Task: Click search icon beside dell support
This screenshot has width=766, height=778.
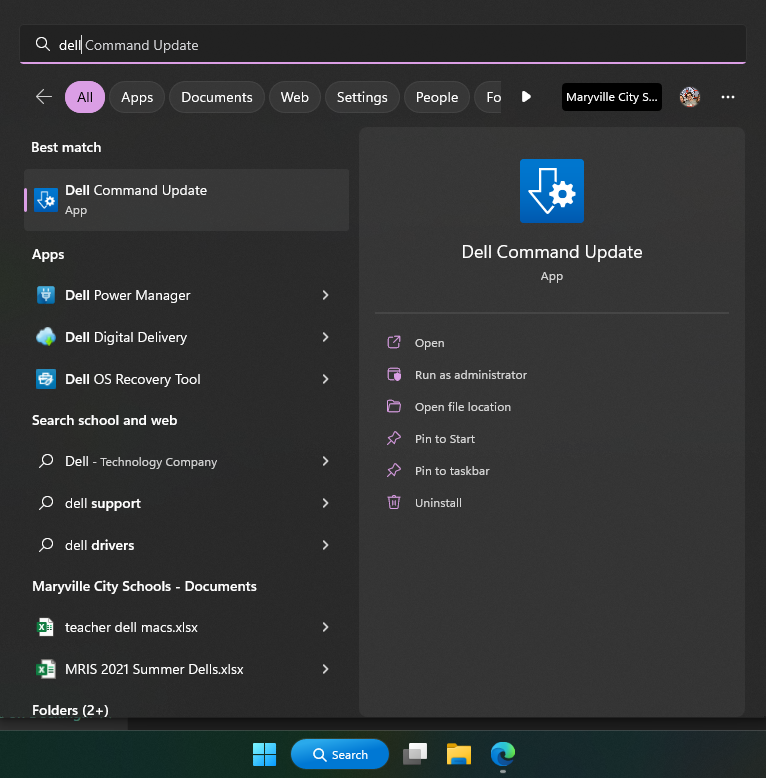Action: [x=46, y=503]
